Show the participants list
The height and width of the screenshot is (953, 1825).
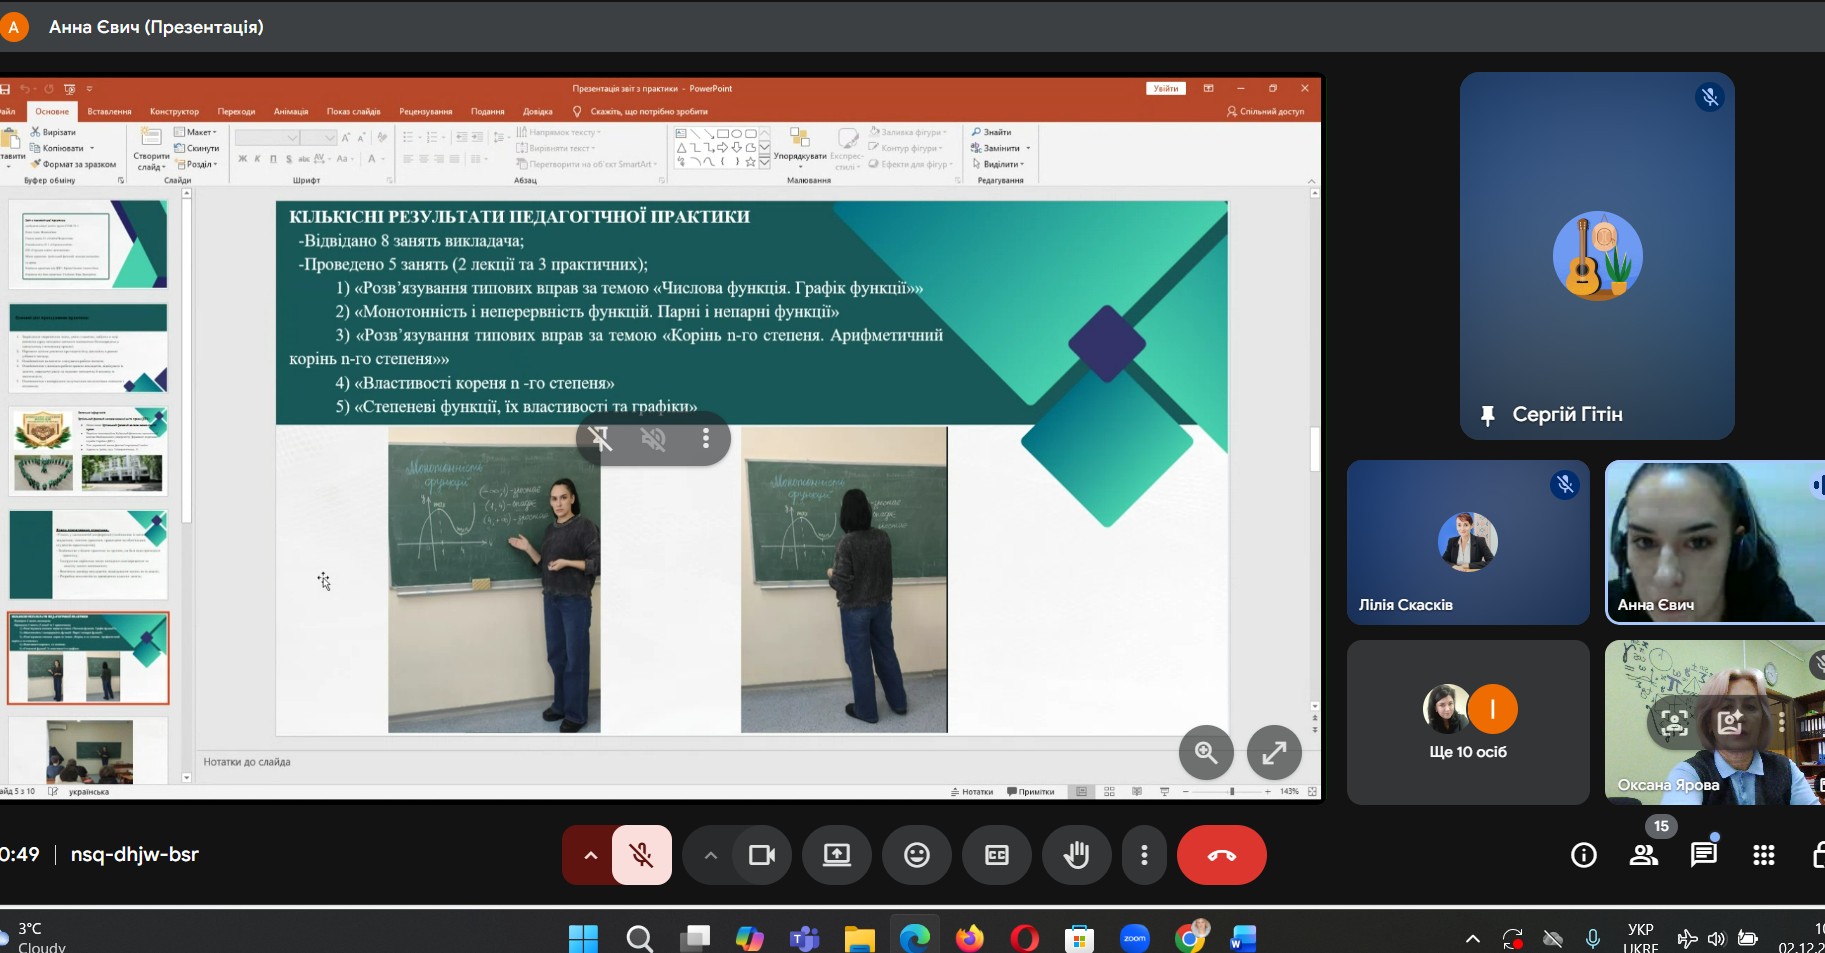tap(1643, 855)
